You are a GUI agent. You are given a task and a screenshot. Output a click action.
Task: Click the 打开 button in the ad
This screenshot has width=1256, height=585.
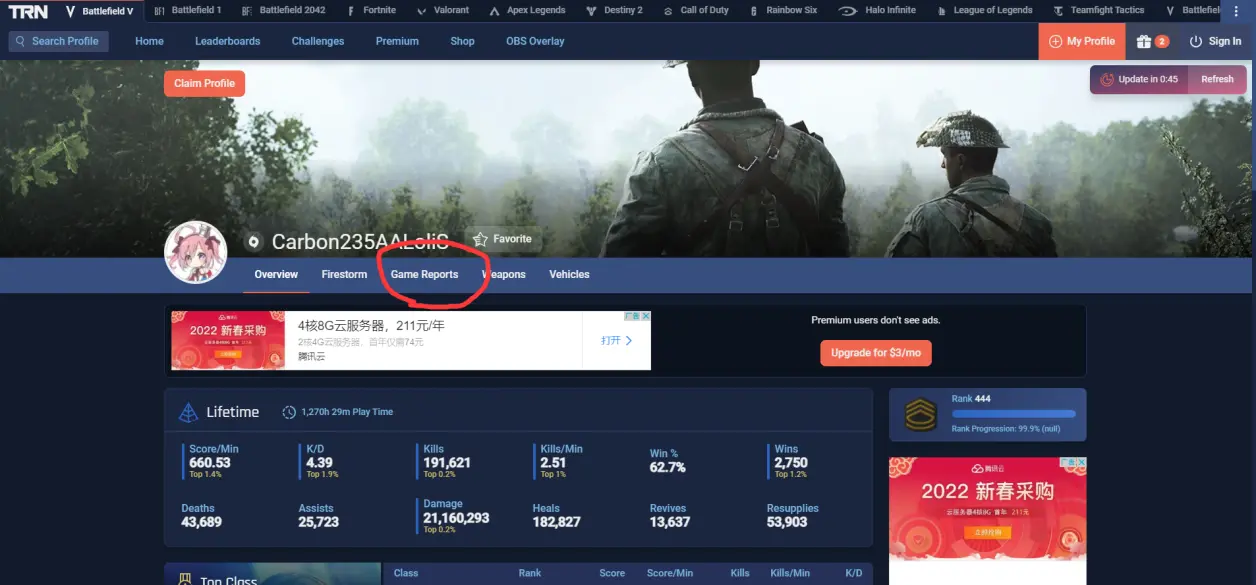(x=616, y=340)
